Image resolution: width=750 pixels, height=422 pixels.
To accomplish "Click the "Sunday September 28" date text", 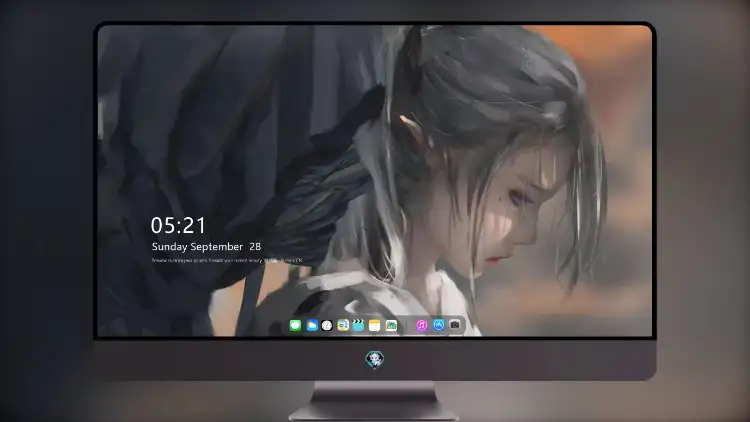I will (x=206, y=247).
